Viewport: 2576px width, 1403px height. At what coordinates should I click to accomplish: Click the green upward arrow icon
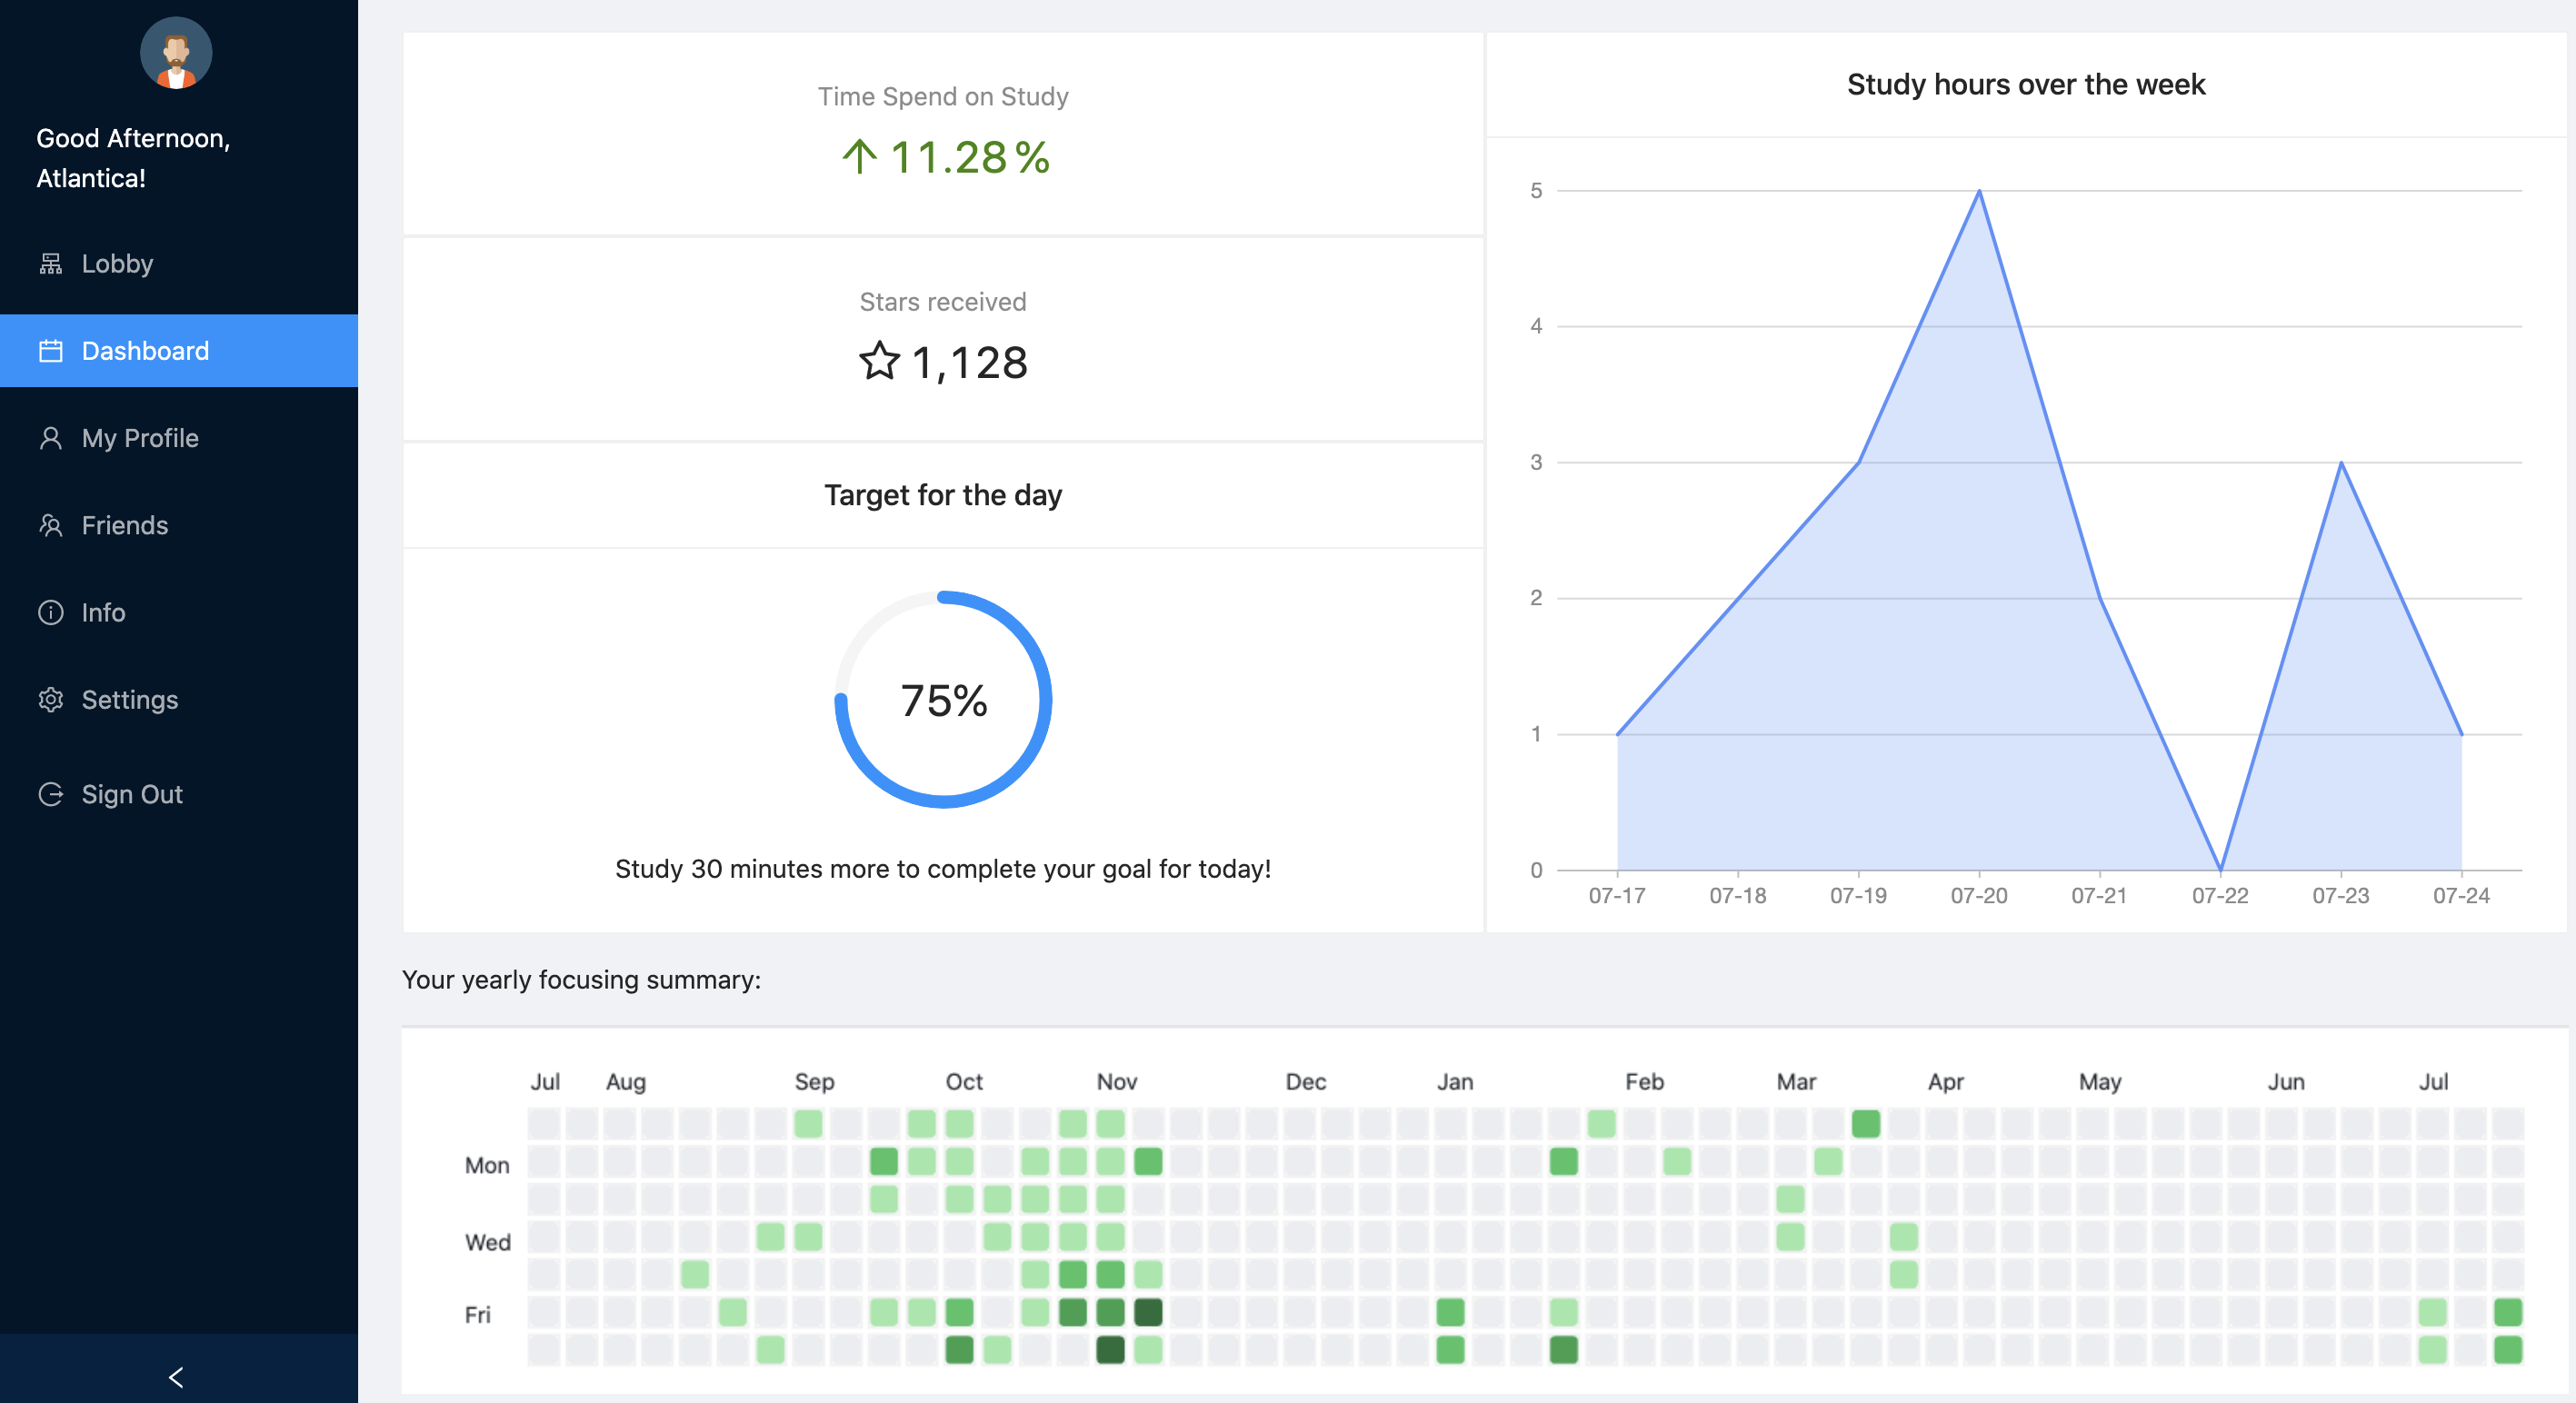click(x=859, y=157)
